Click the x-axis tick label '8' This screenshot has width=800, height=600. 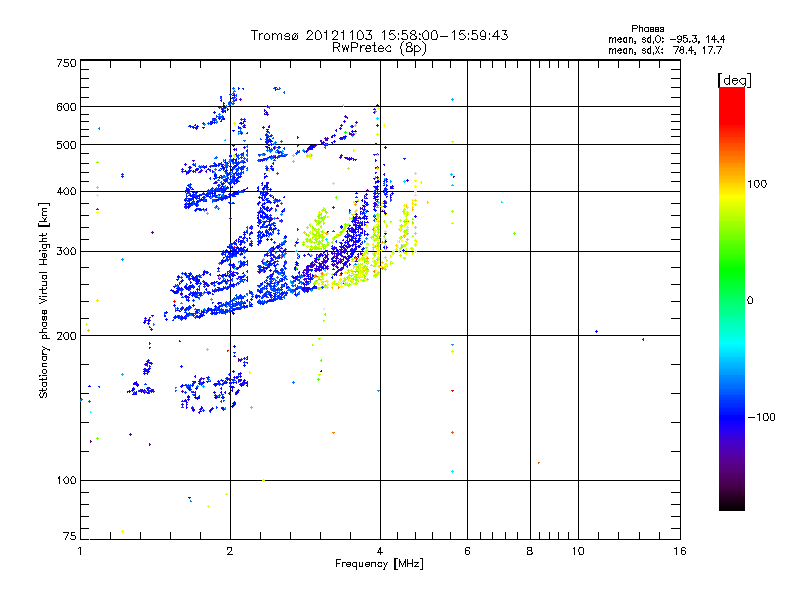[530, 552]
